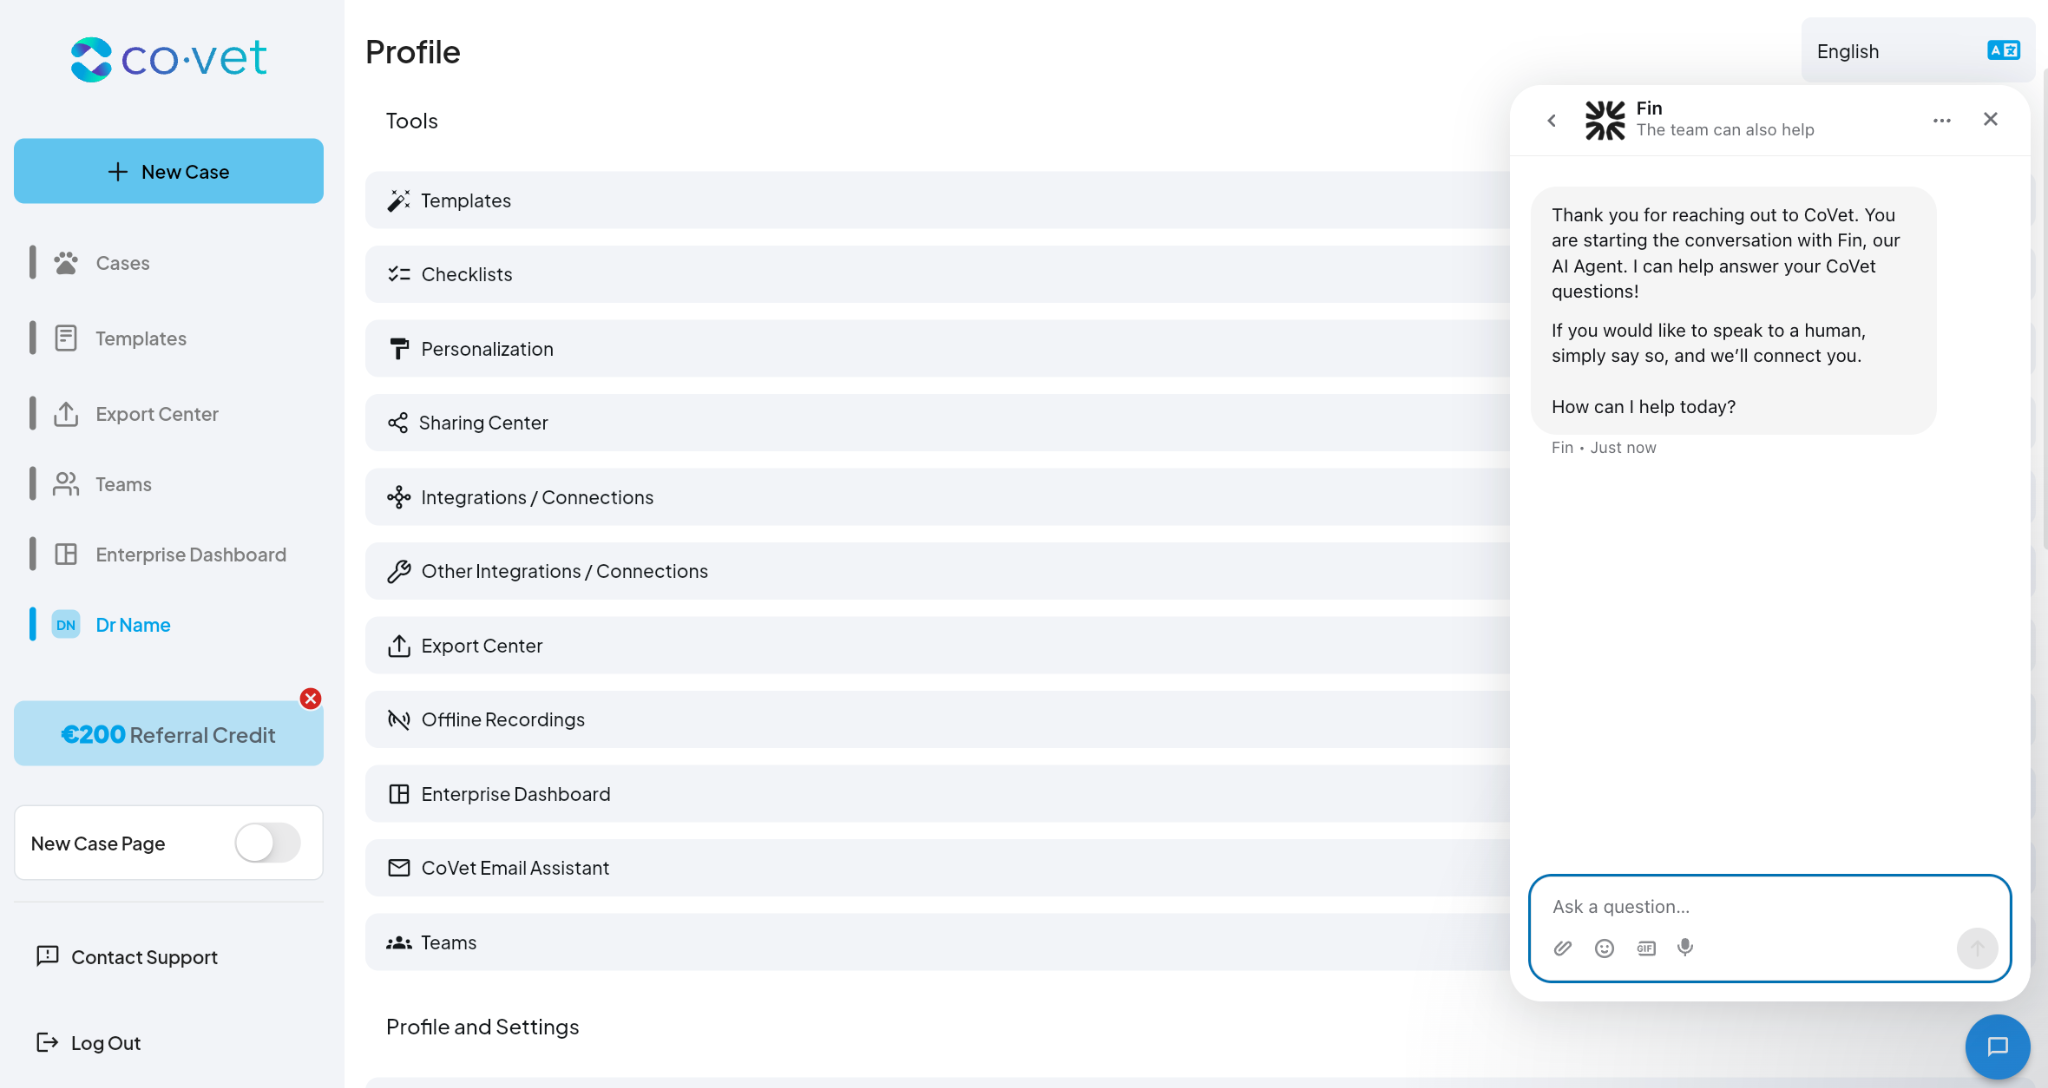Open Other Integrations / Connections row
Viewport: 2048px width, 1088px height.
coord(938,571)
